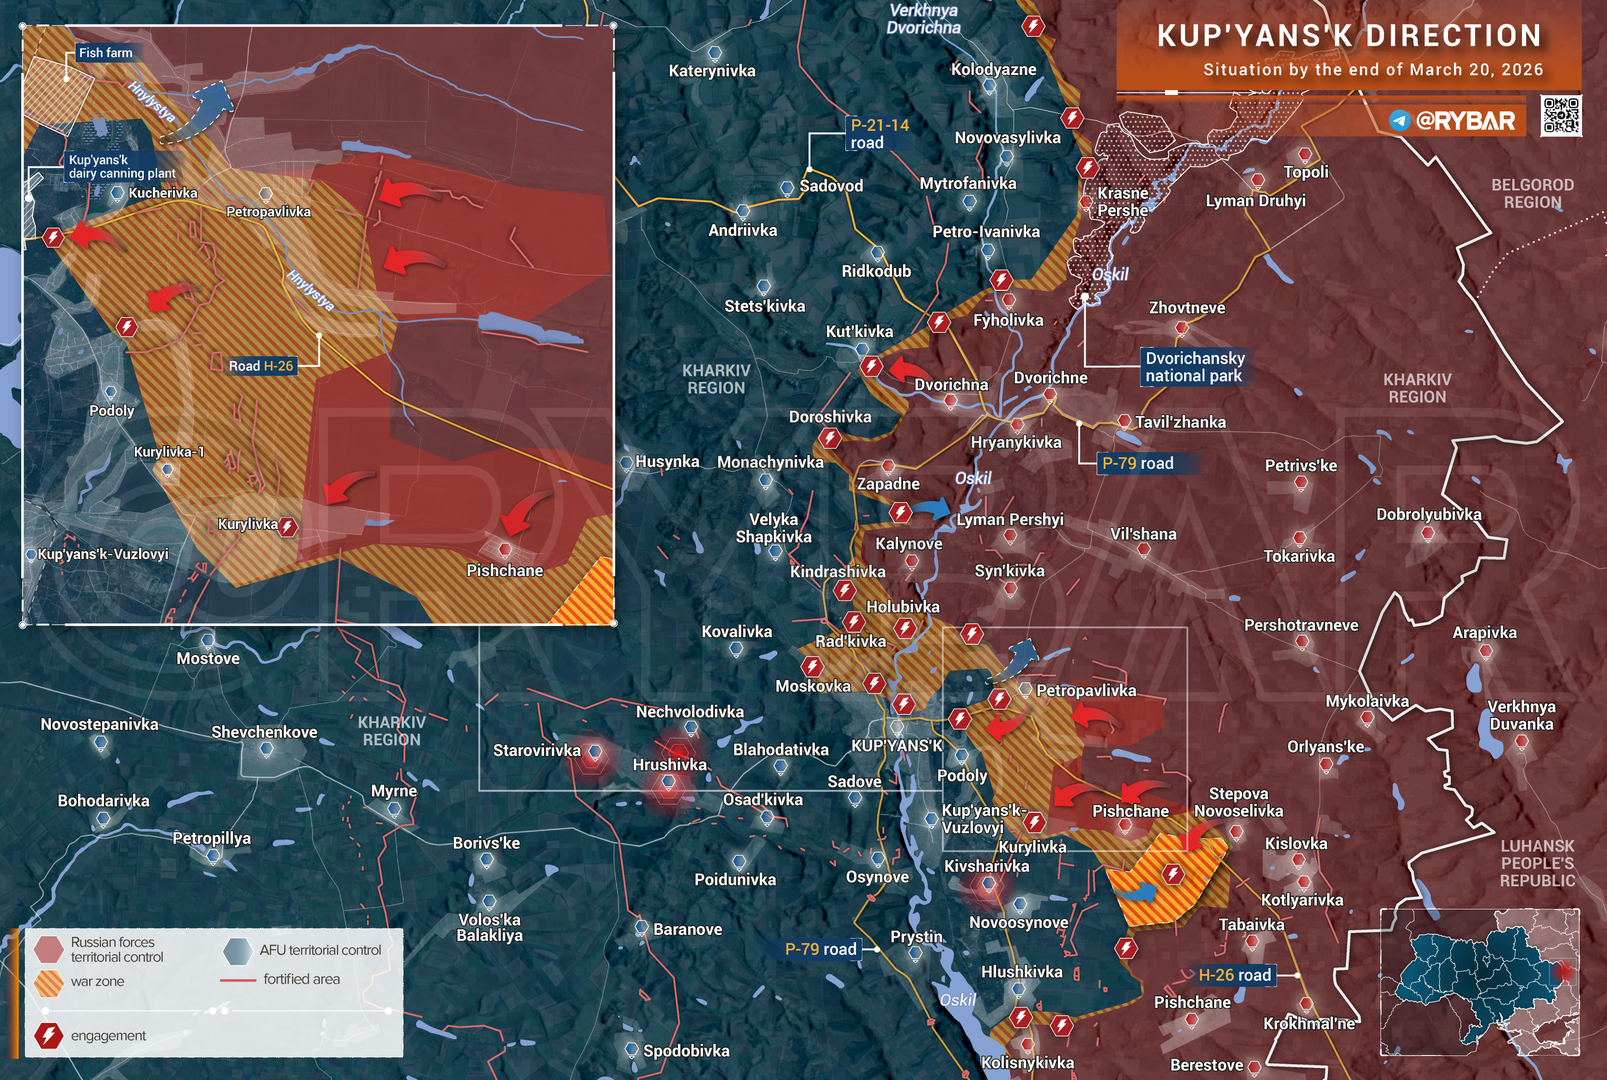1607x1080 pixels.
Task: Click the blue arrow left of Lyman Pershyi
Action: [932, 510]
